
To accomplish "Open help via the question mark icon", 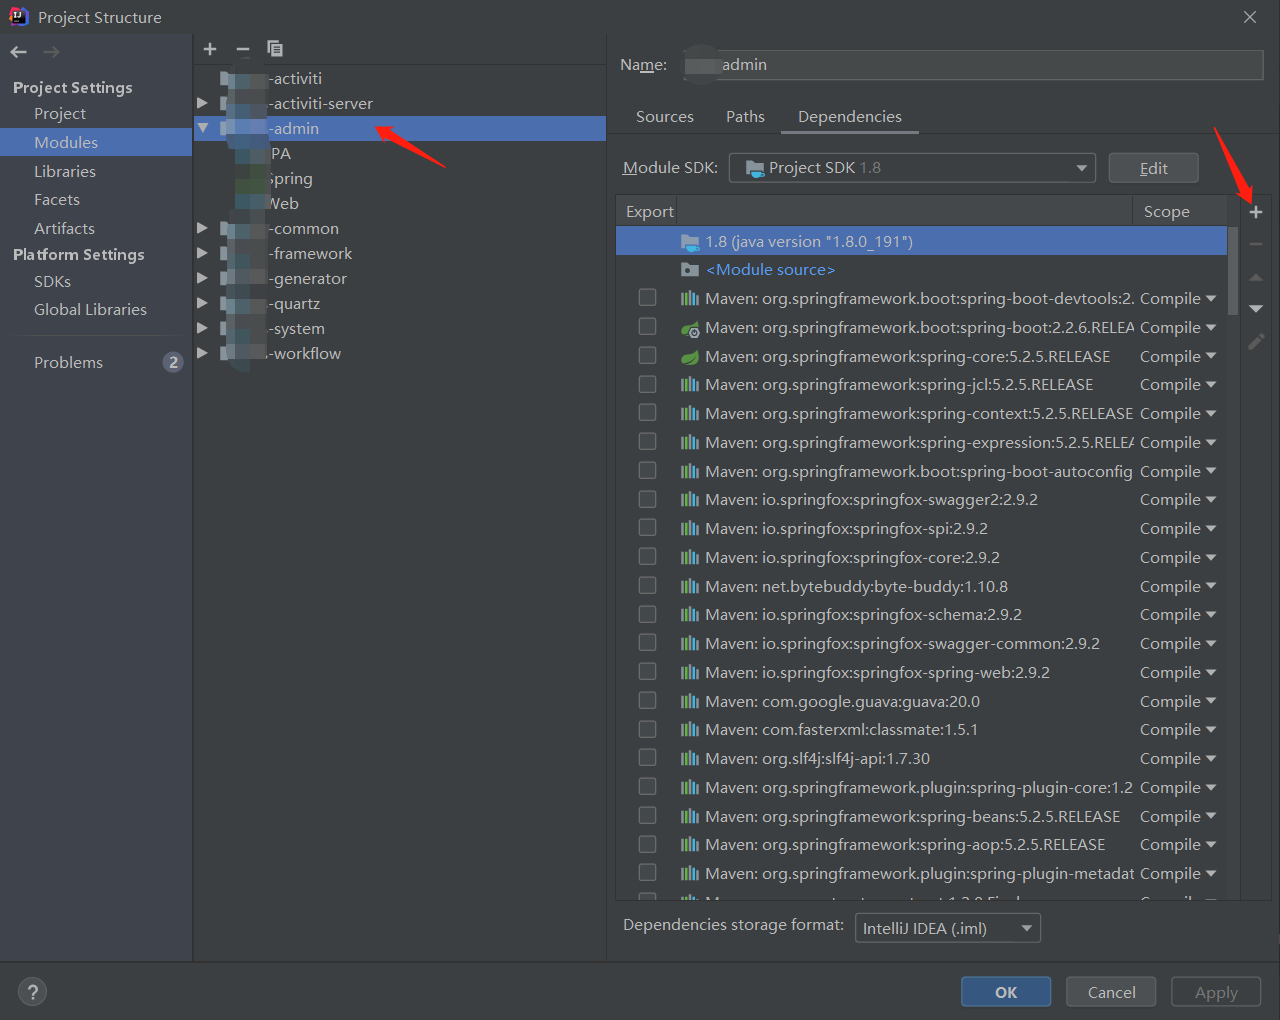I will [x=32, y=991].
